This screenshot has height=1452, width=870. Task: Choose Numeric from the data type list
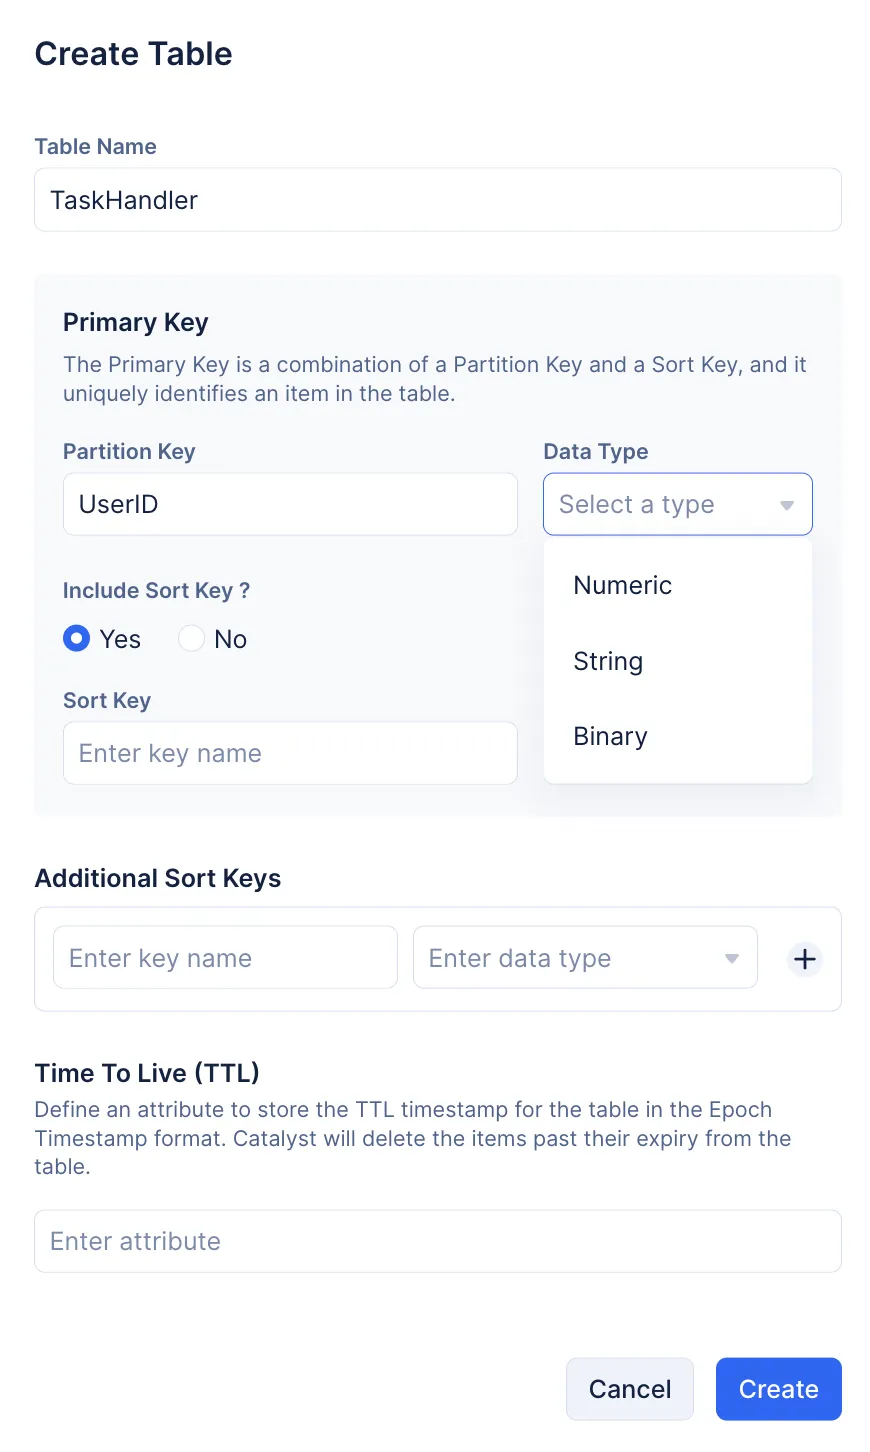pos(622,585)
